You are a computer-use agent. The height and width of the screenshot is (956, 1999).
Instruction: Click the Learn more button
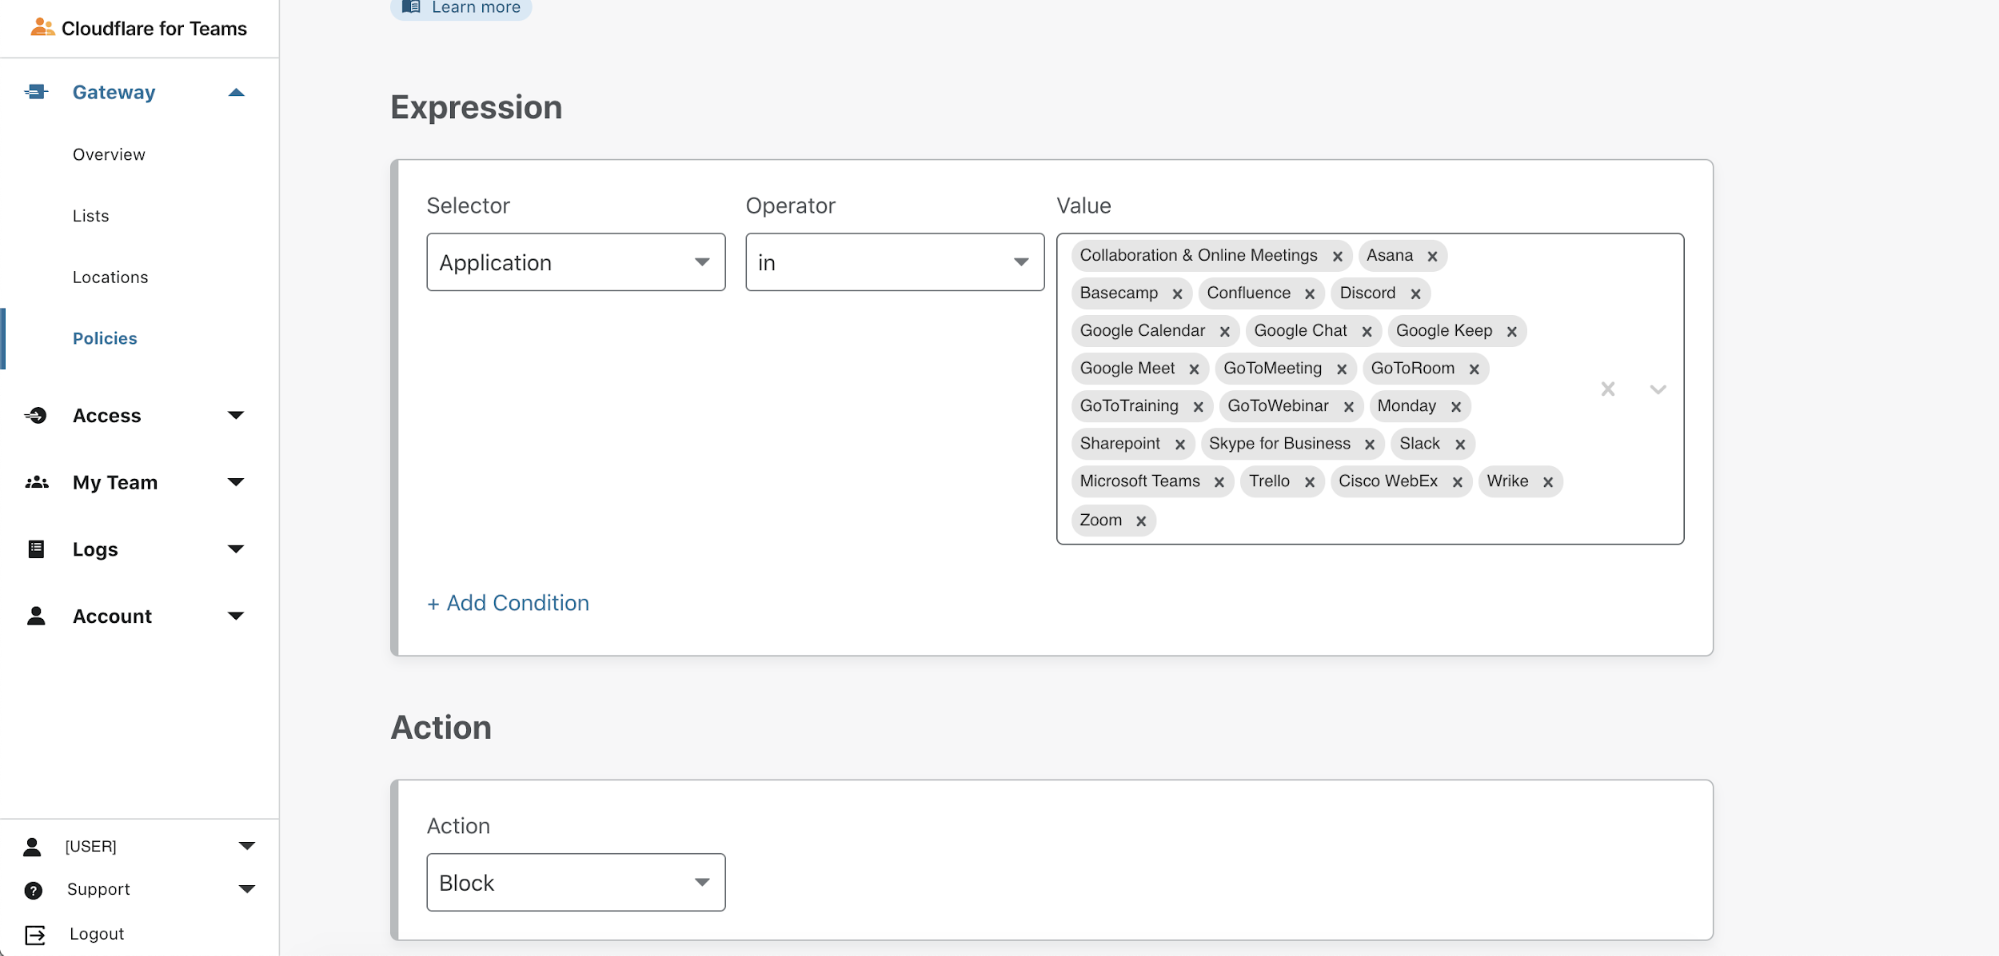pos(461,8)
